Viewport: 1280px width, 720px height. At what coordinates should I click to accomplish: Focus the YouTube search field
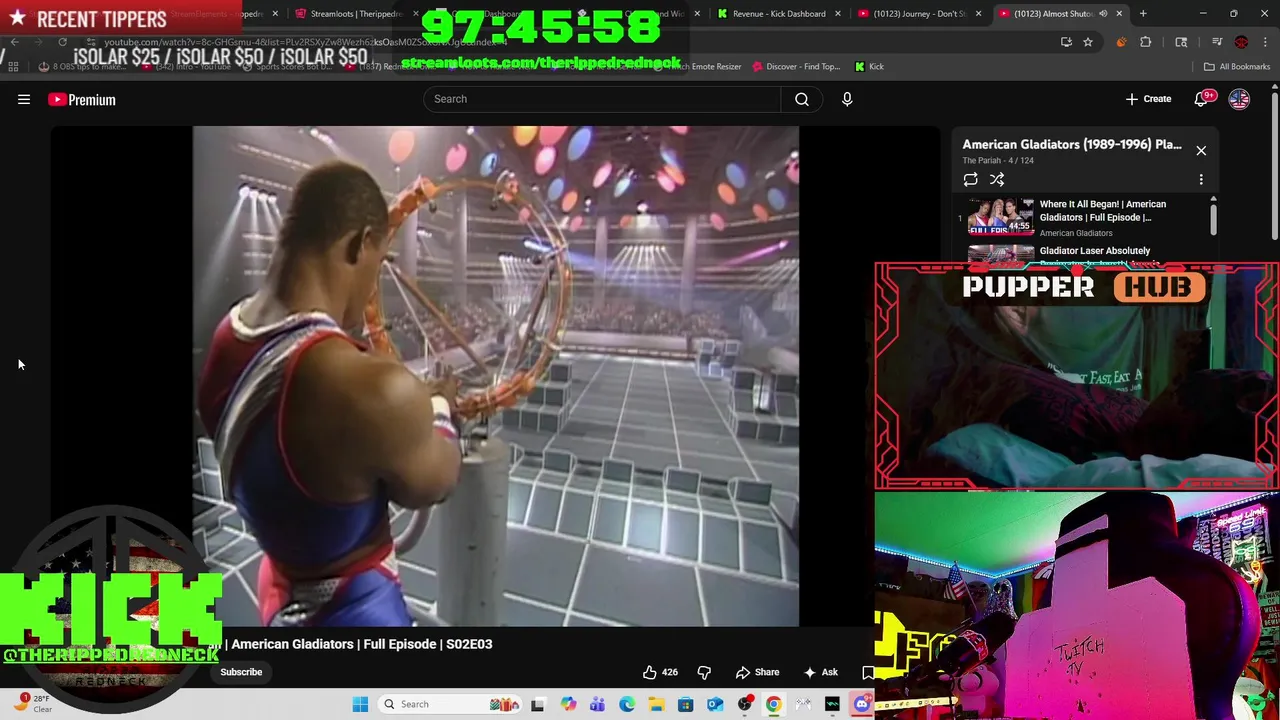603,99
